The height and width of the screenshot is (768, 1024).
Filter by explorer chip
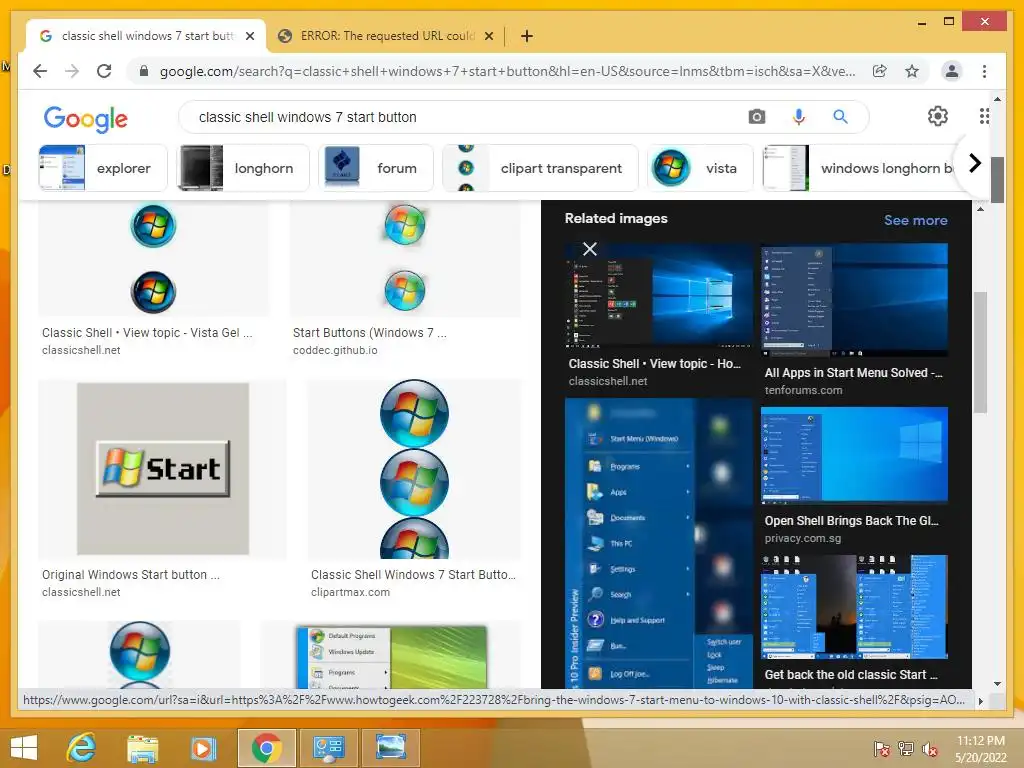point(103,168)
